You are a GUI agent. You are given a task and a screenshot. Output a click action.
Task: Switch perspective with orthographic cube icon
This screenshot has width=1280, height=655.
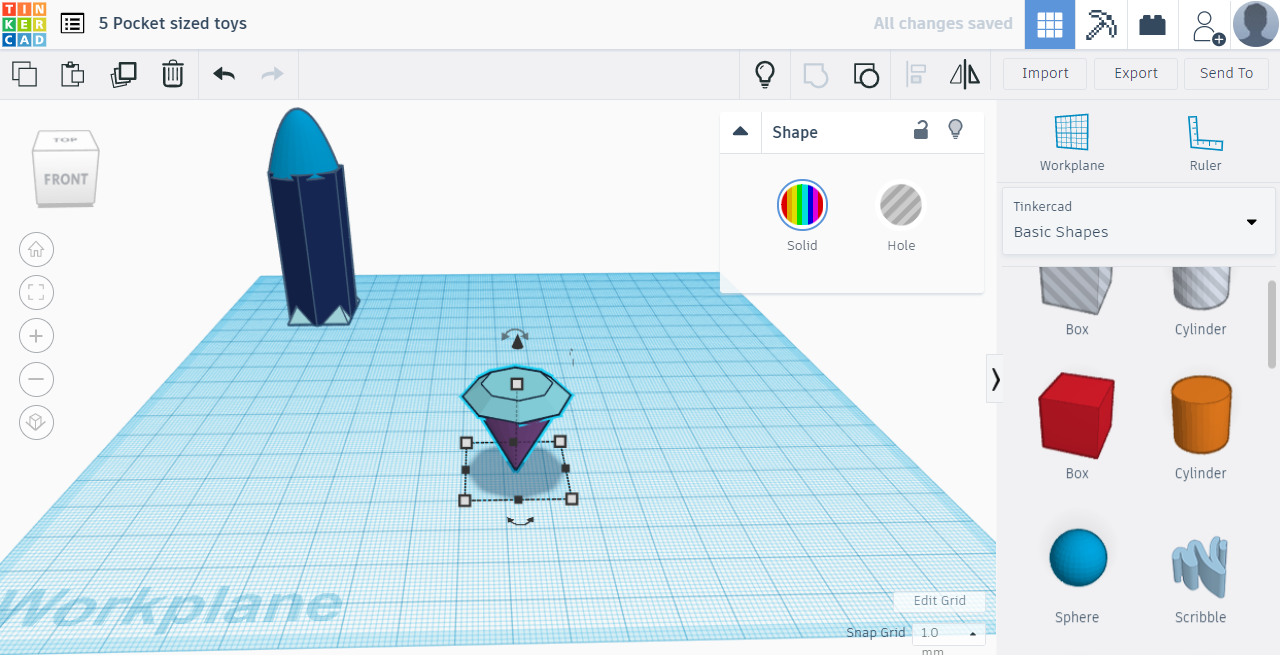[37, 423]
